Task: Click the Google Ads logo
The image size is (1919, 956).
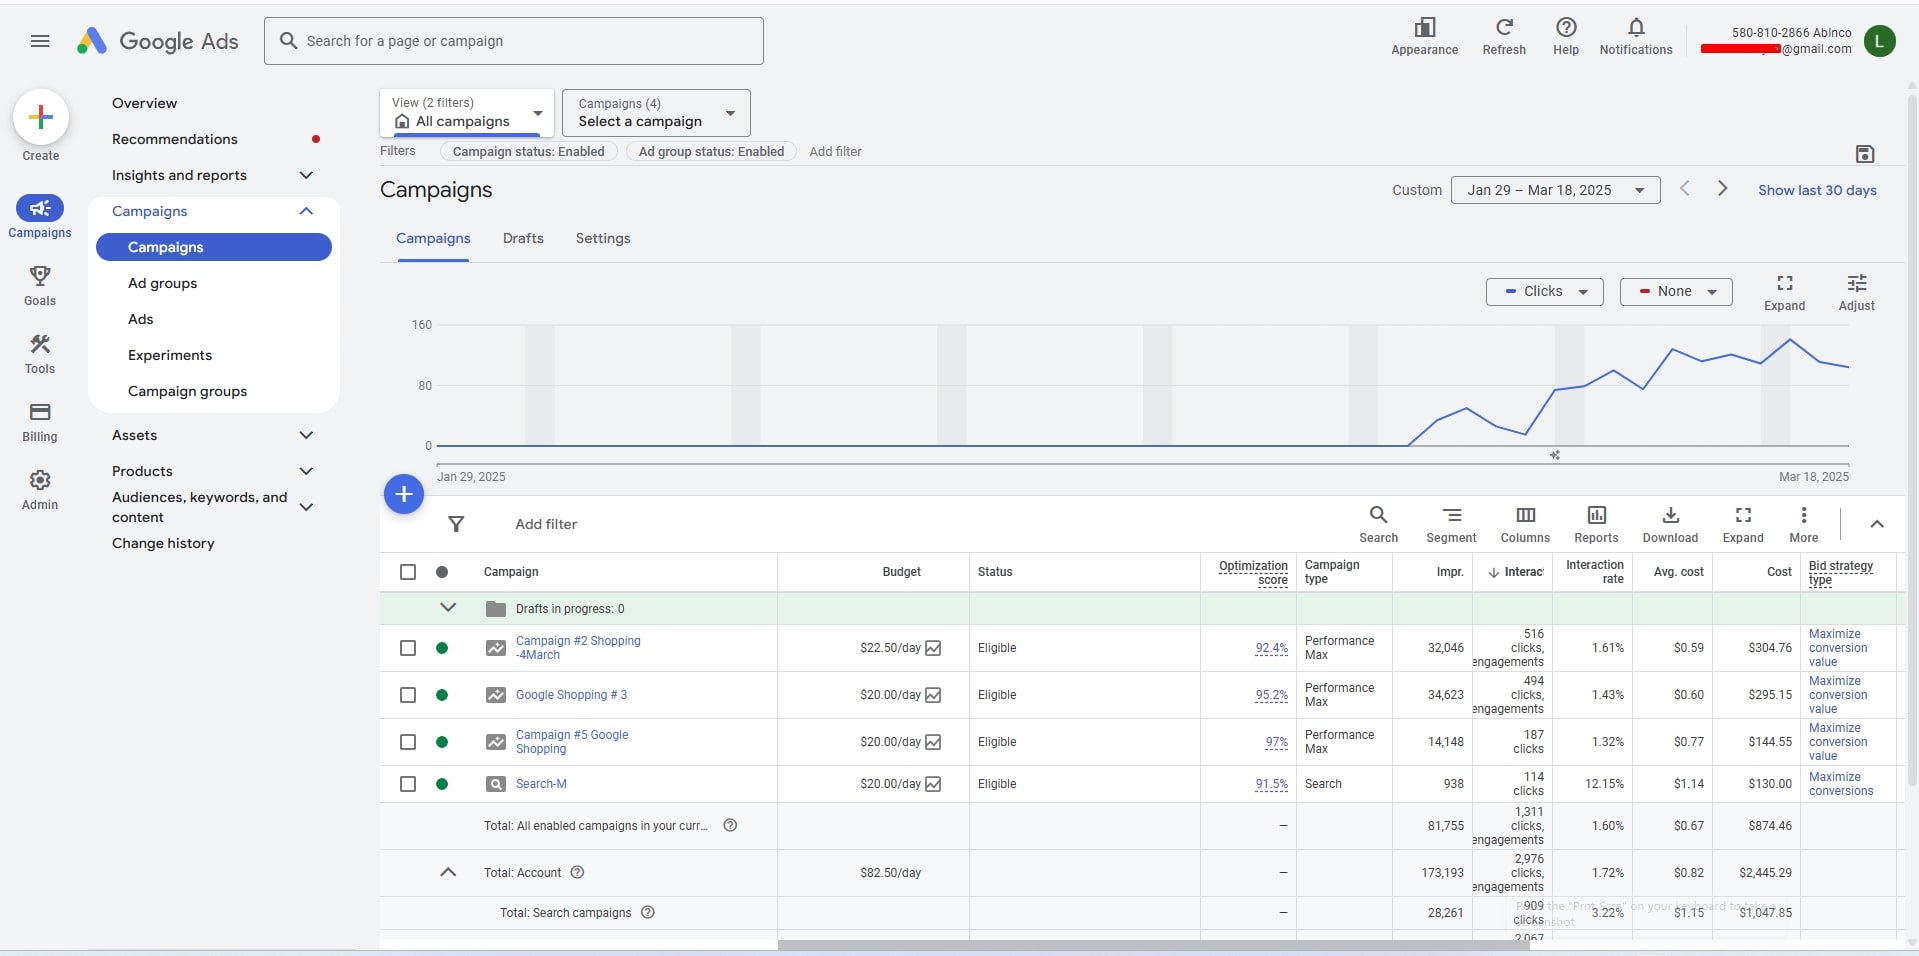Action: click(x=158, y=41)
